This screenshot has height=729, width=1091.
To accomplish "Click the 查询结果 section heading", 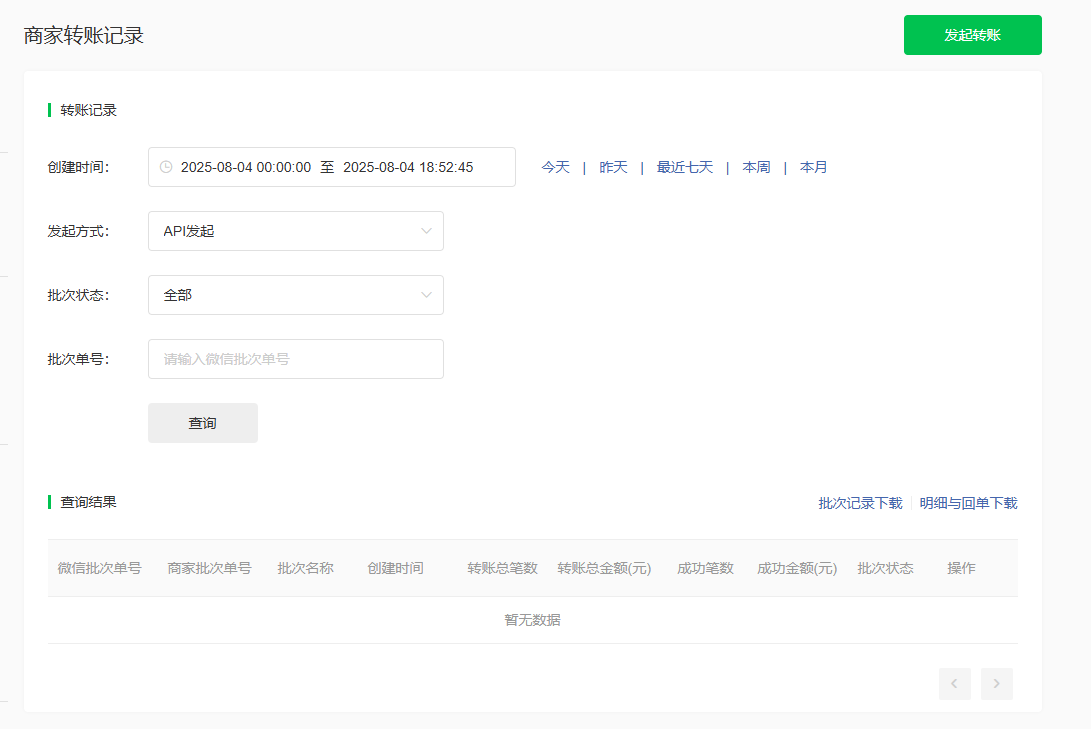I will 88,502.
